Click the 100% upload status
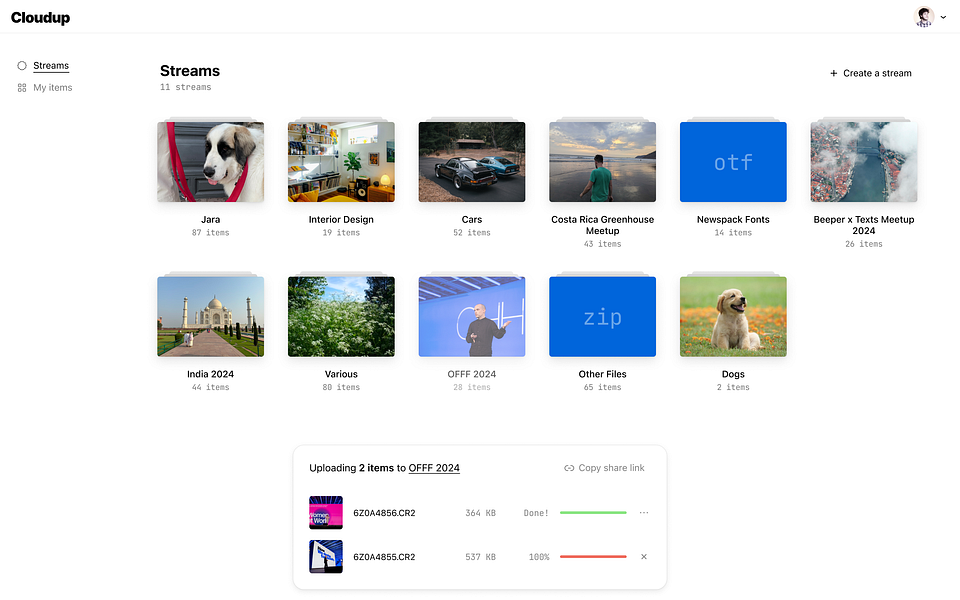The width and height of the screenshot is (960, 600). click(539, 557)
